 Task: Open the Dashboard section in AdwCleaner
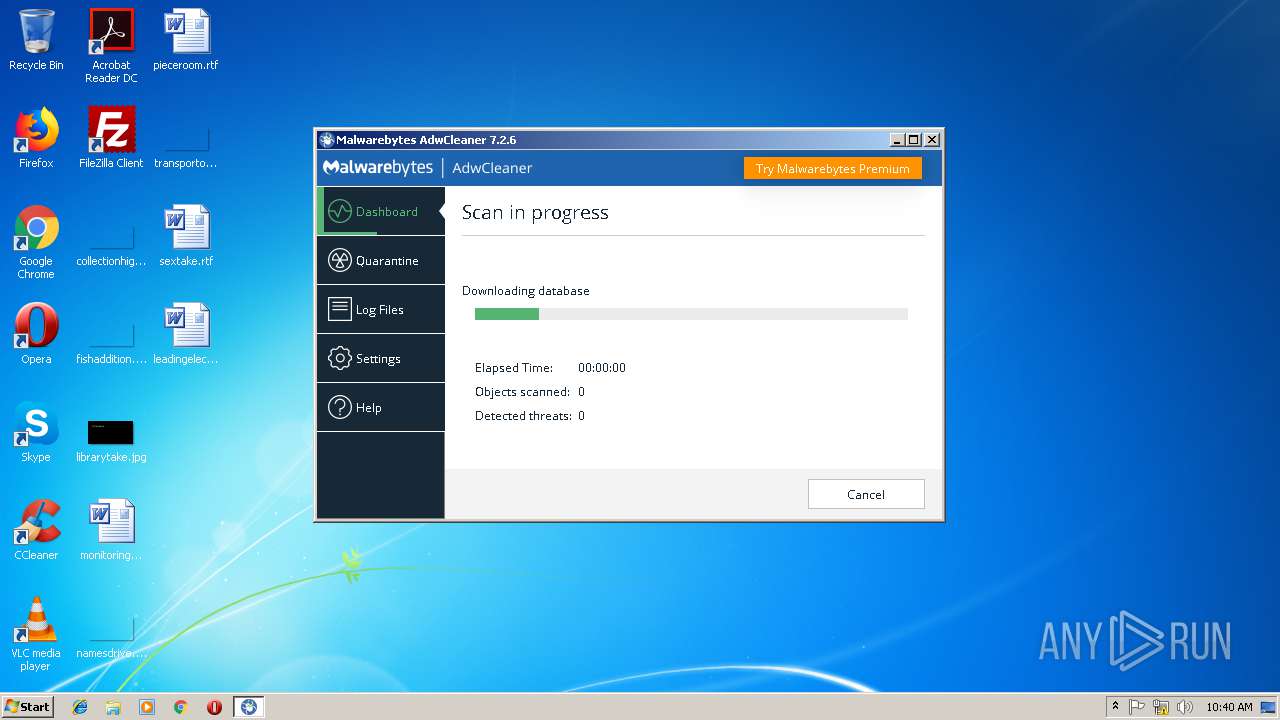coord(381,211)
